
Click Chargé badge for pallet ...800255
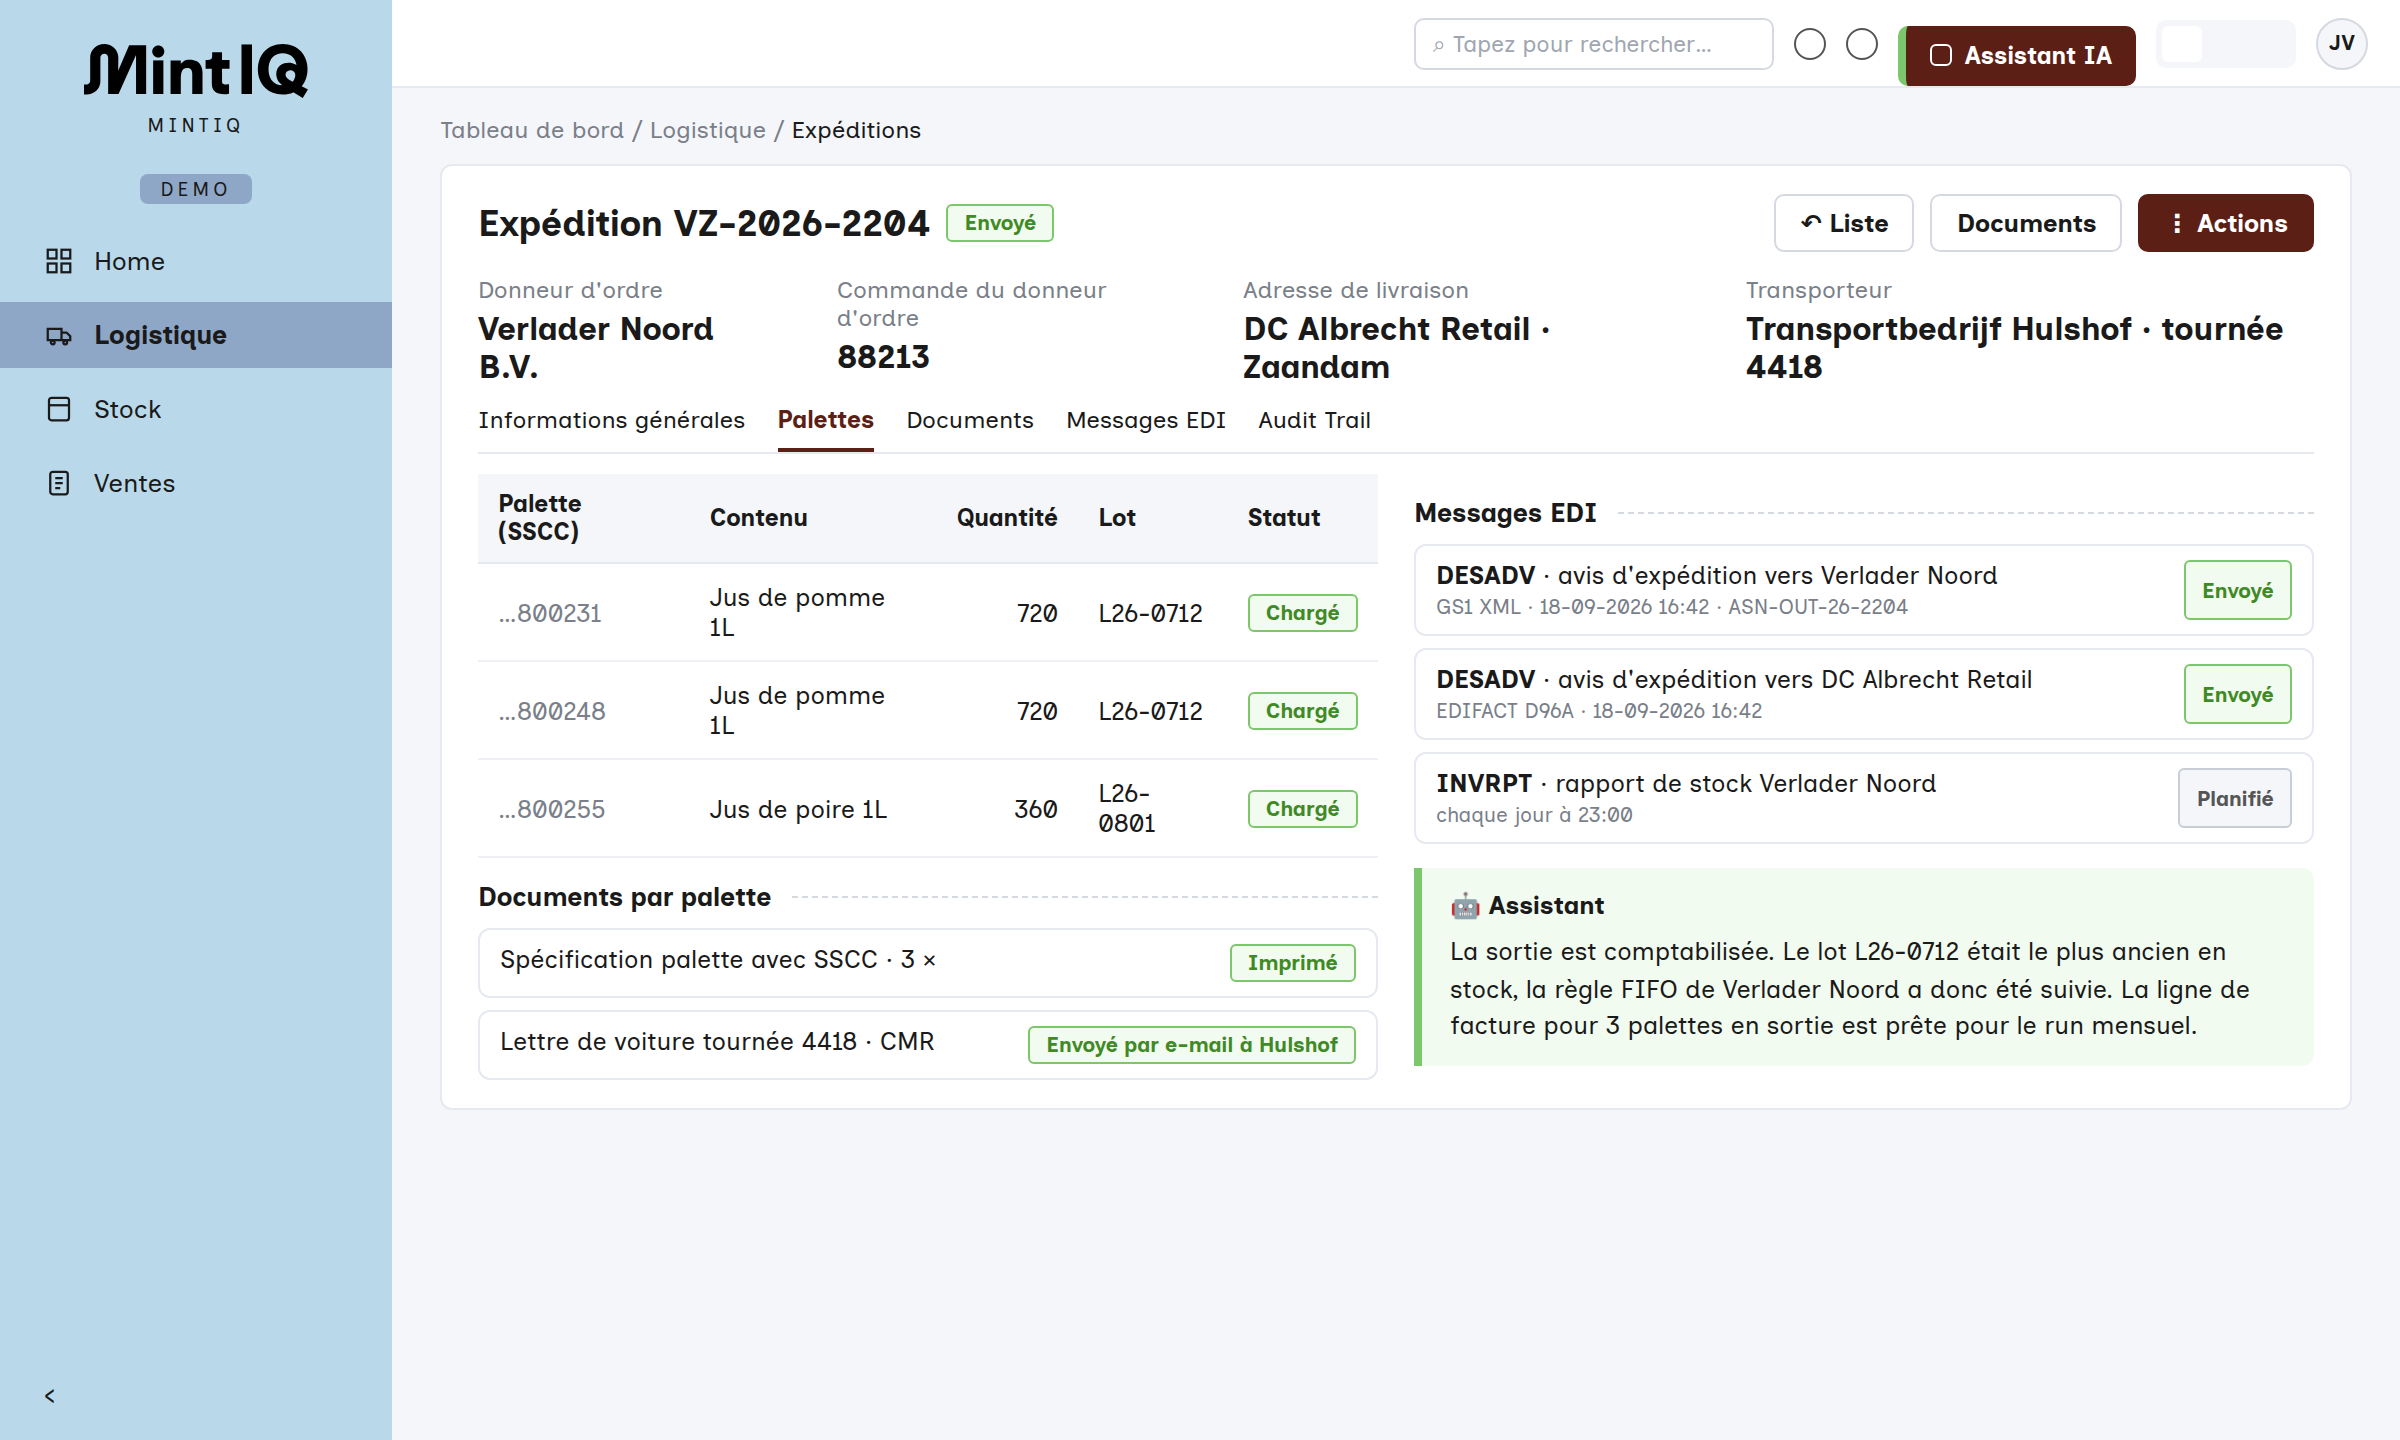point(1302,809)
